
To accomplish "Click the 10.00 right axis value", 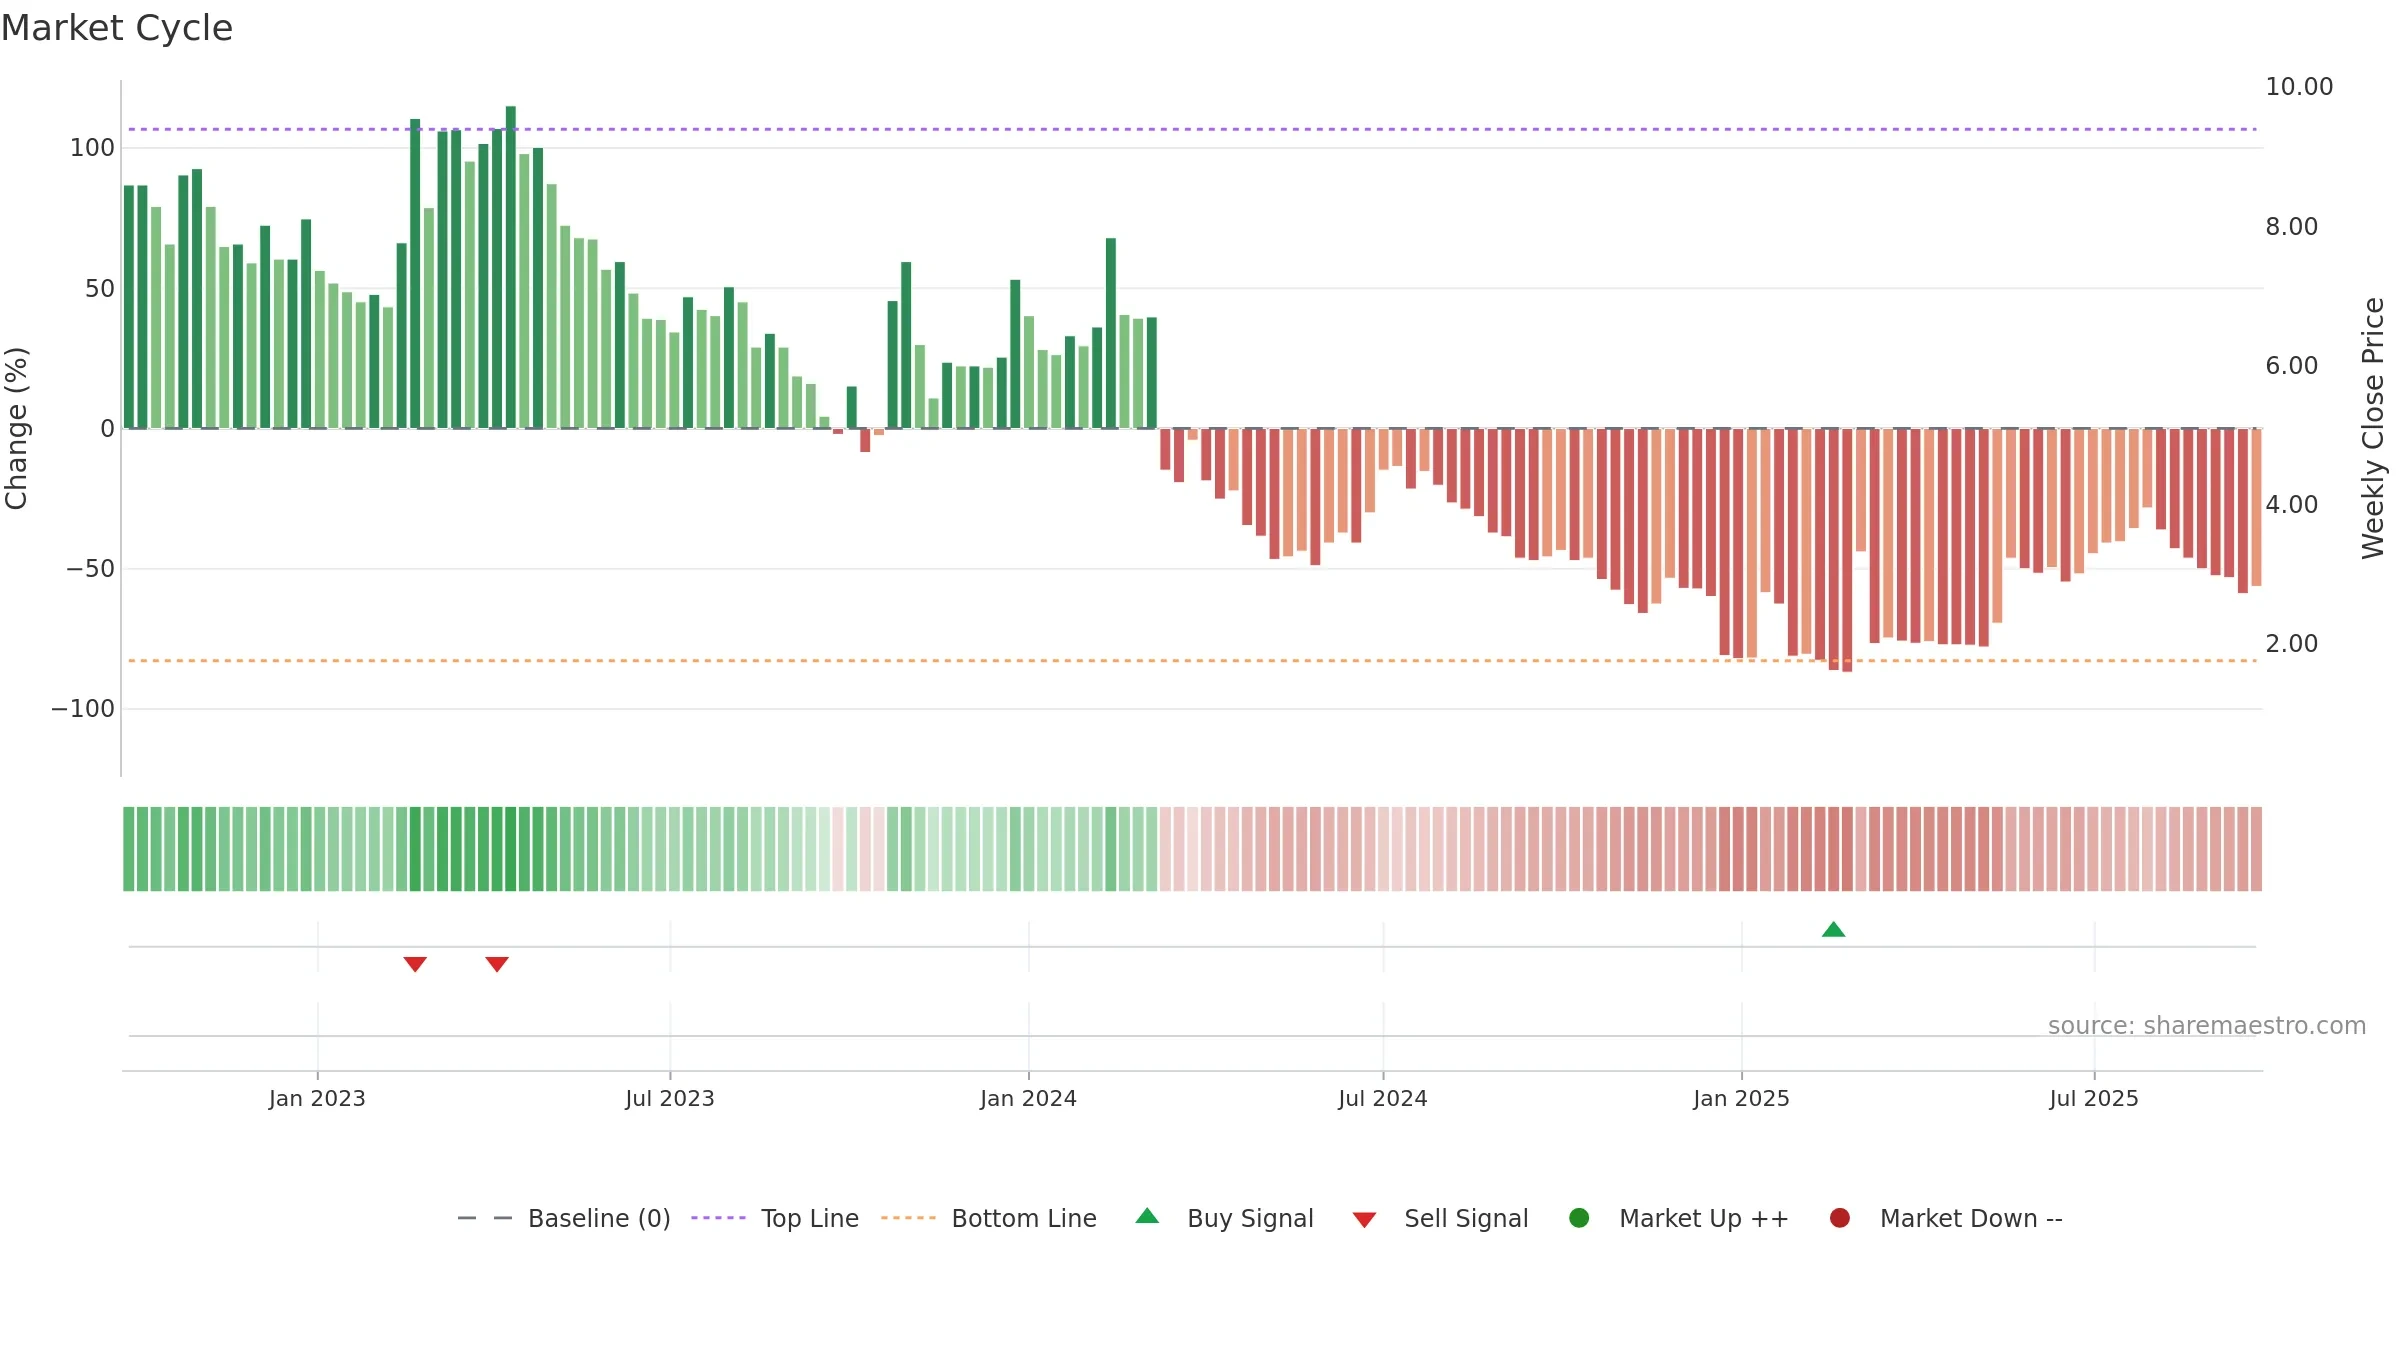I will [x=2299, y=87].
